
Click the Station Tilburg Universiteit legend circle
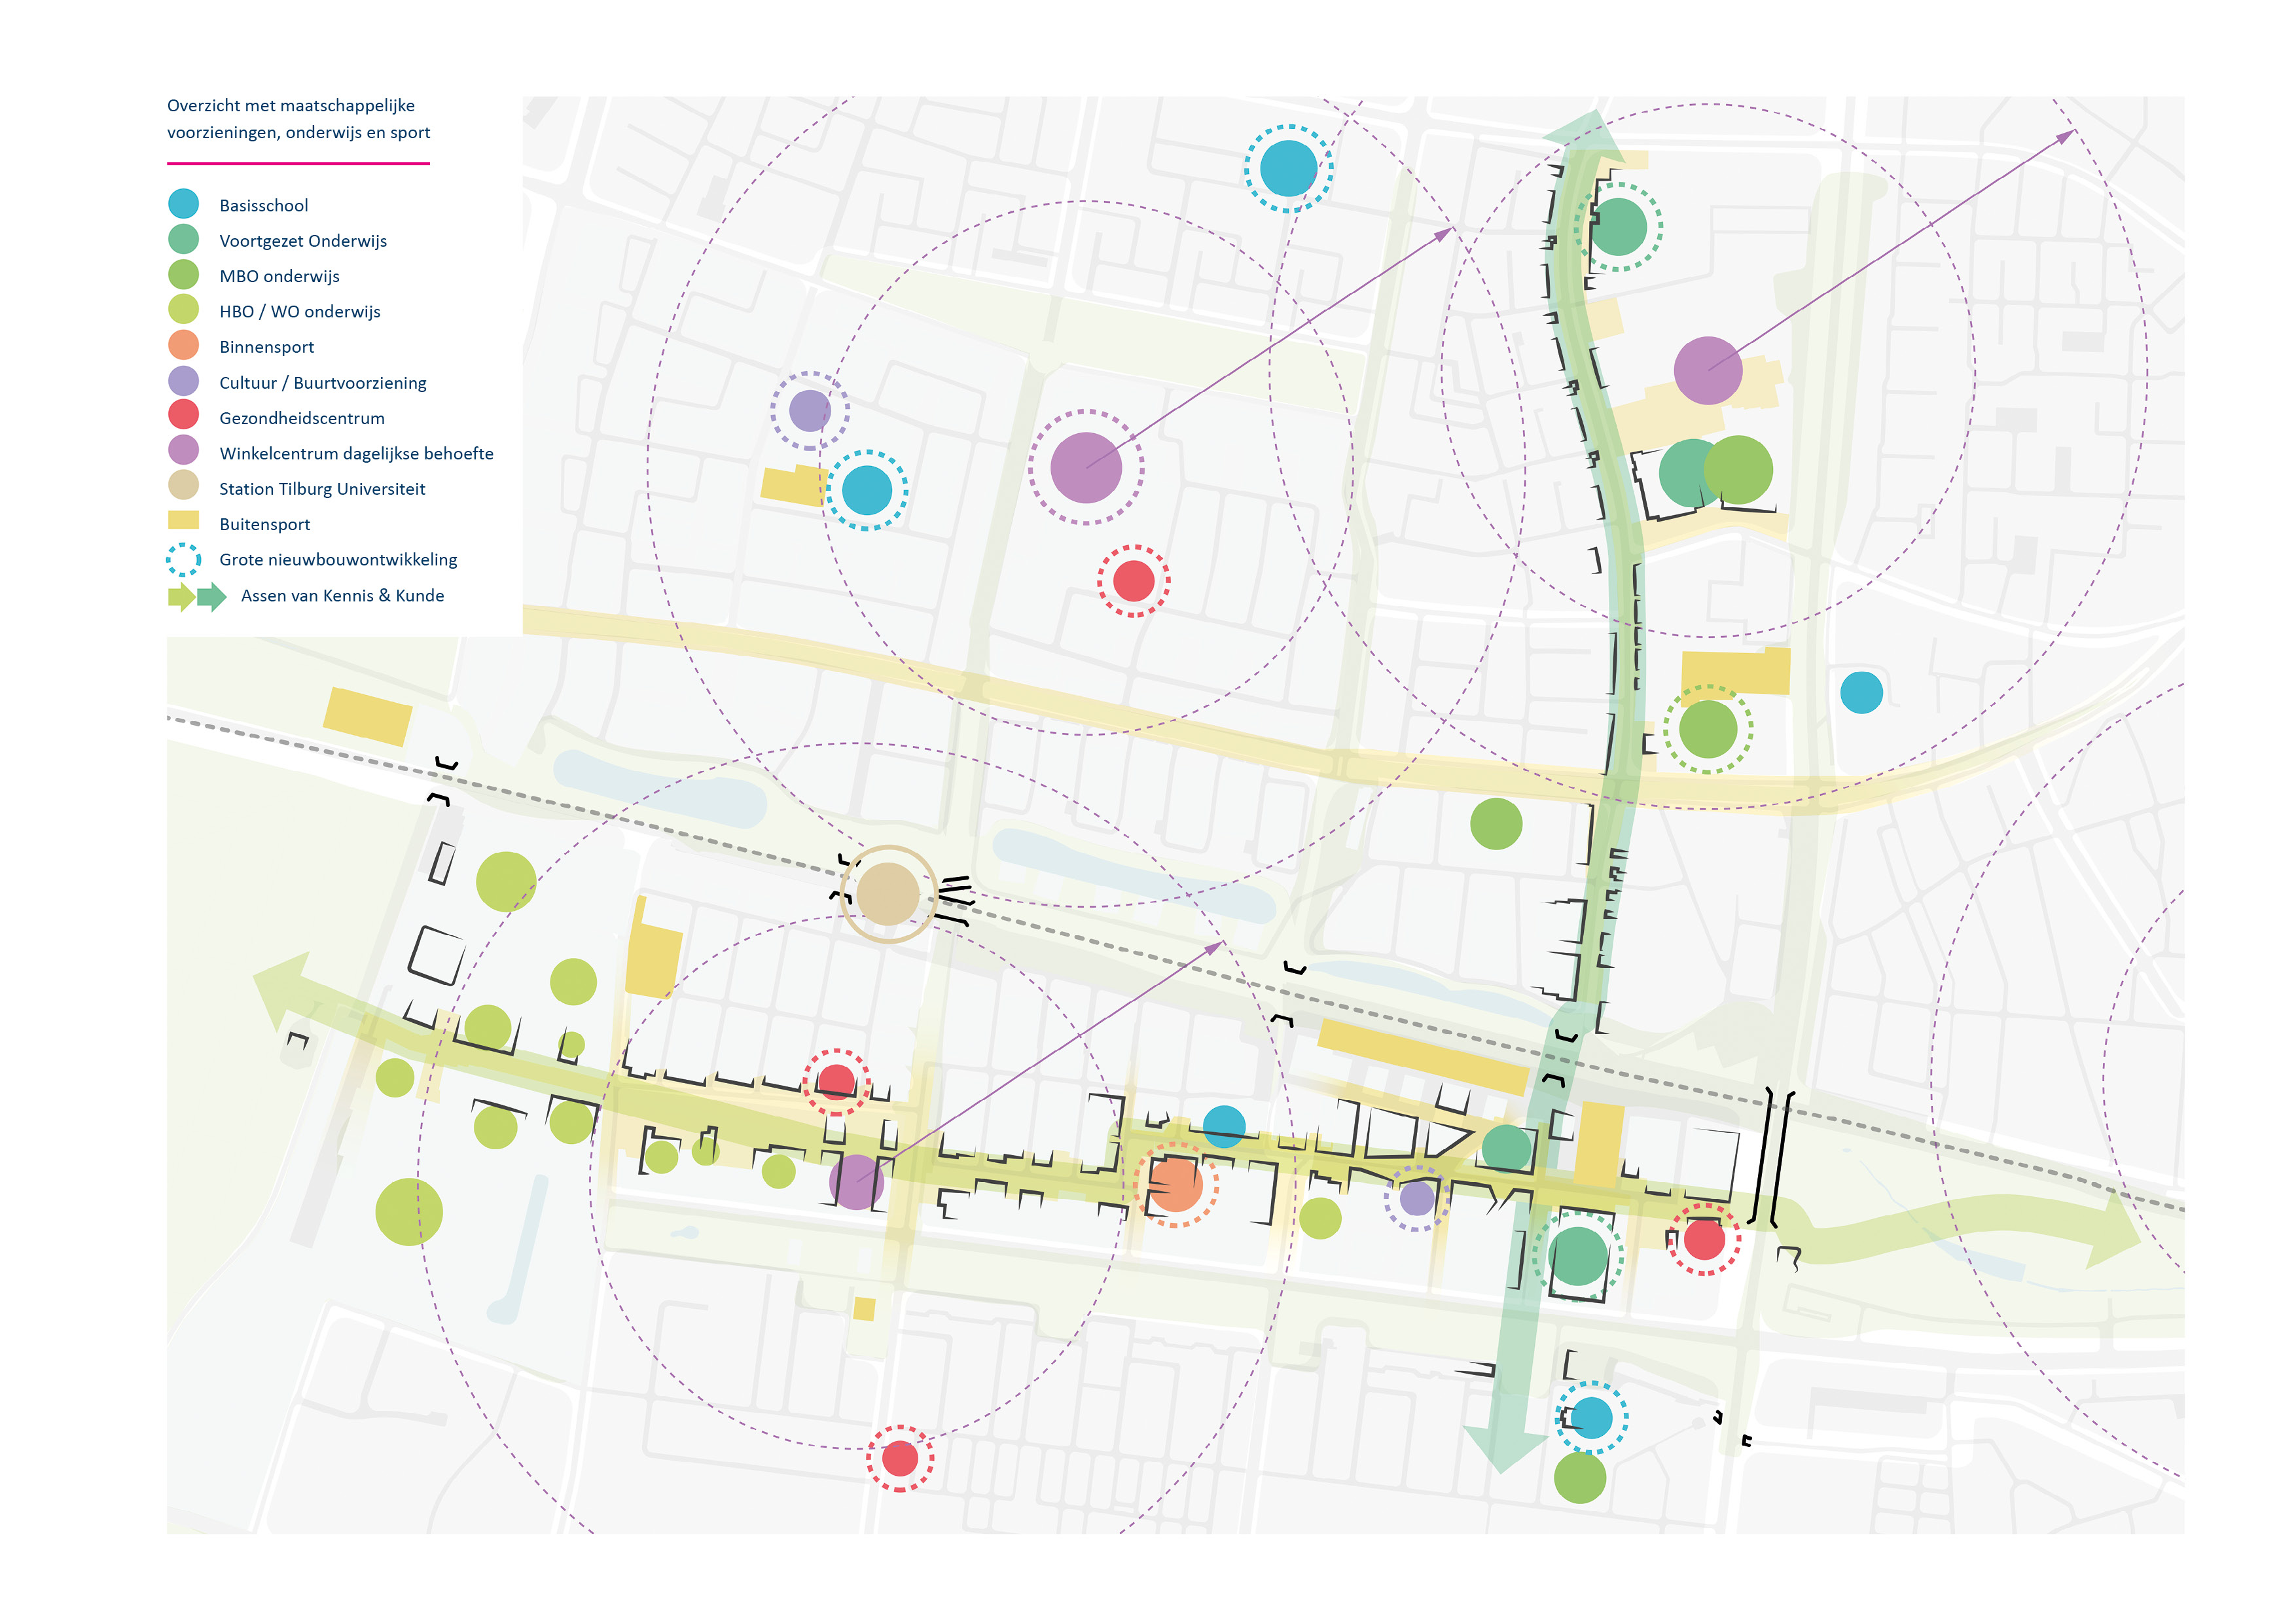(x=183, y=486)
